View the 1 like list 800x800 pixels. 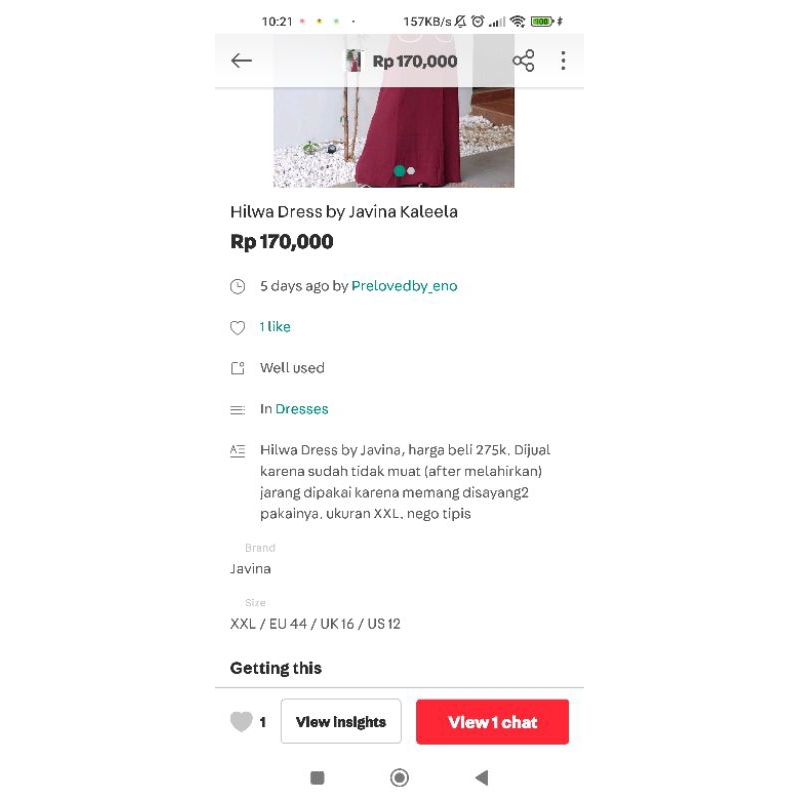click(x=275, y=327)
